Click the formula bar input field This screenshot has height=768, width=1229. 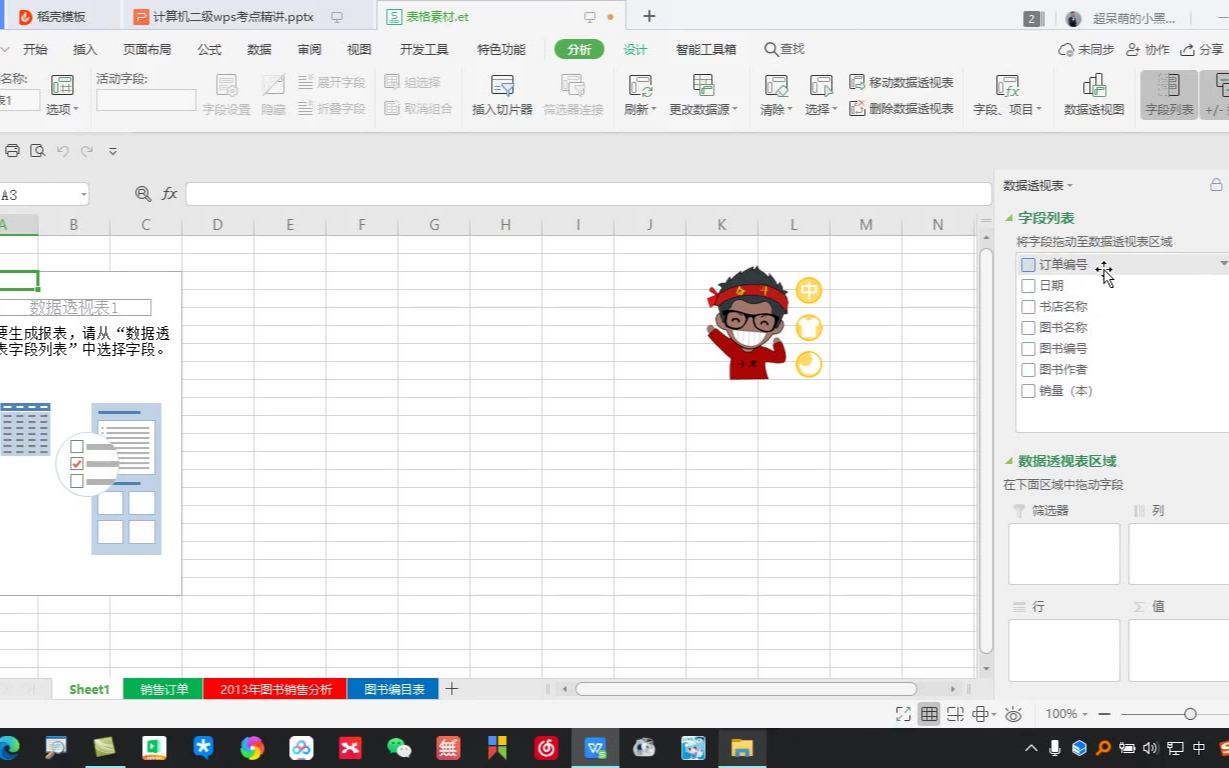click(x=588, y=194)
